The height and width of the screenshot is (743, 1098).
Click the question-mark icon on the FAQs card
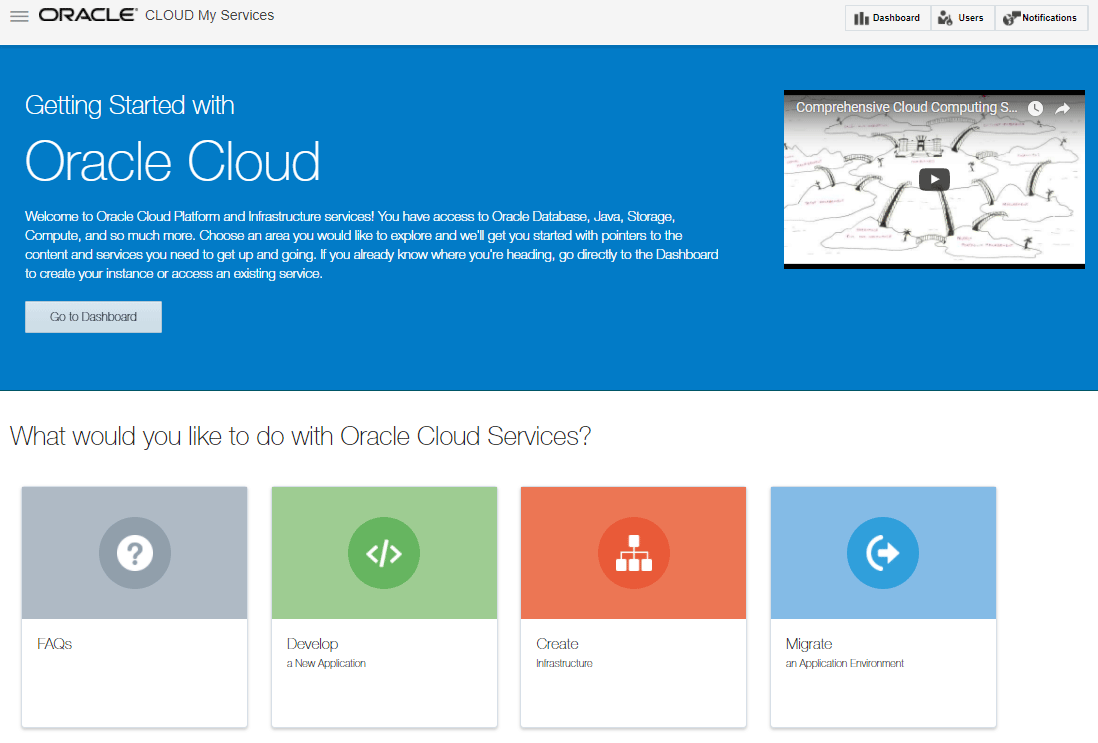click(134, 552)
